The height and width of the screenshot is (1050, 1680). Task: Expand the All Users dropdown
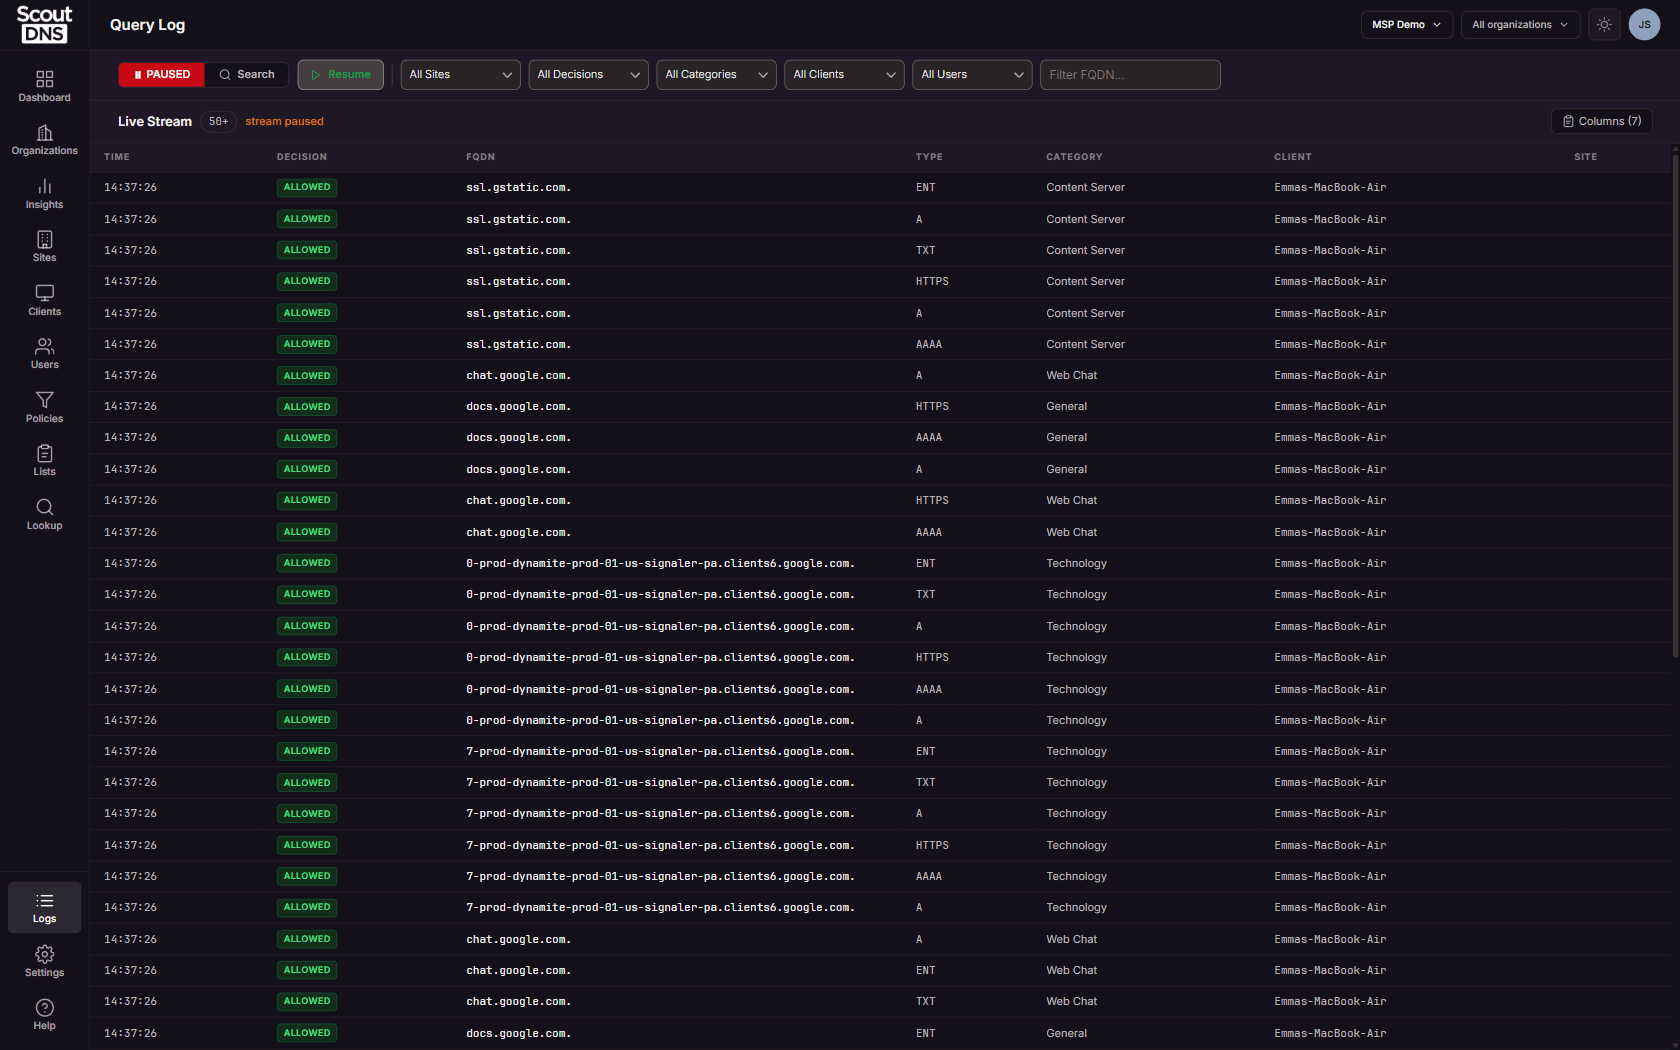(972, 75)
